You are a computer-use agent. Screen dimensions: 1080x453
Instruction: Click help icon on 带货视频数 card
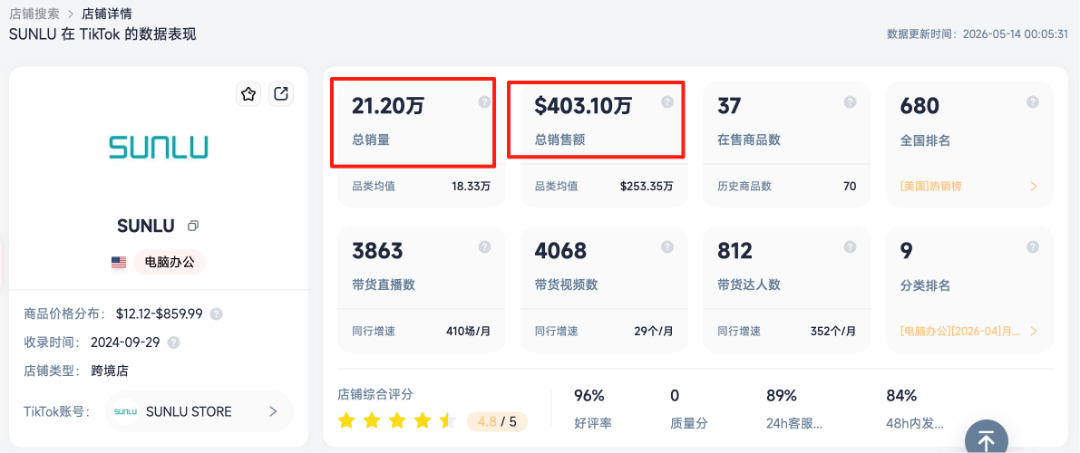(x=667, y=246)
